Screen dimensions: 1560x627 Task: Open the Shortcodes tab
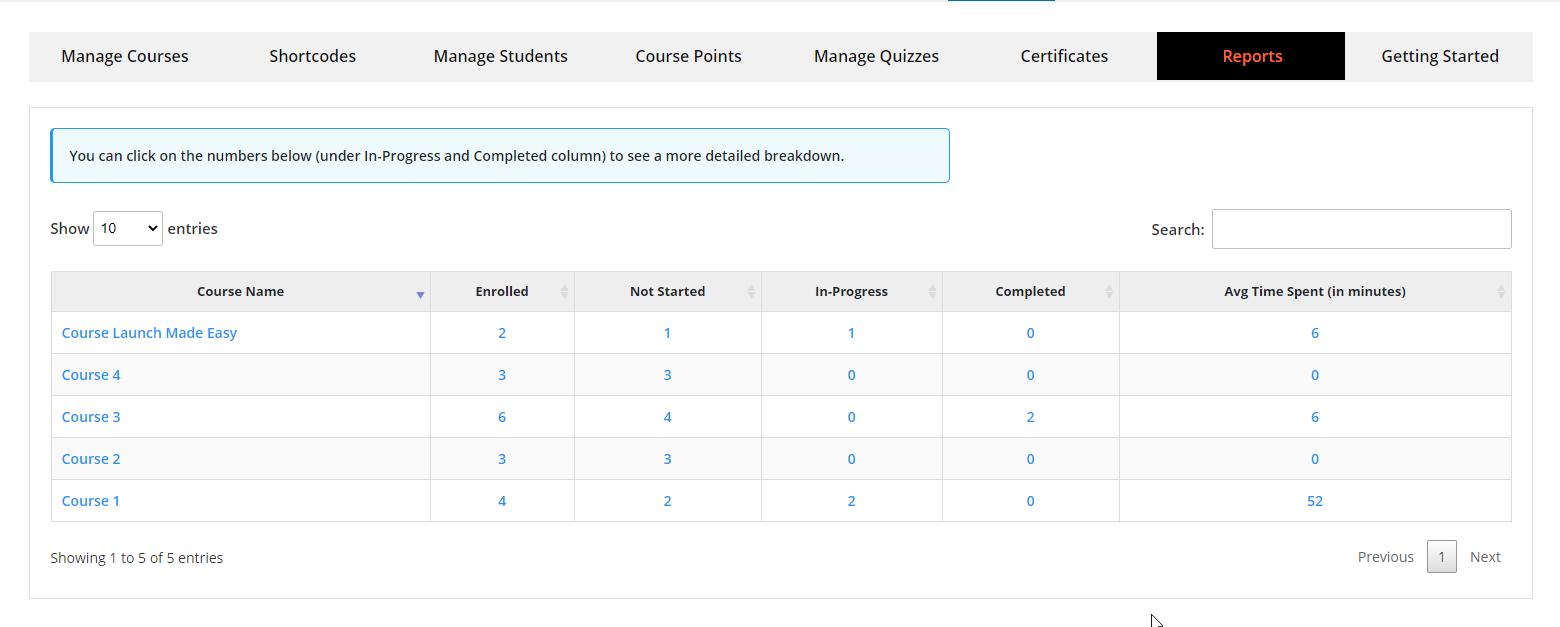pos(312,57)
